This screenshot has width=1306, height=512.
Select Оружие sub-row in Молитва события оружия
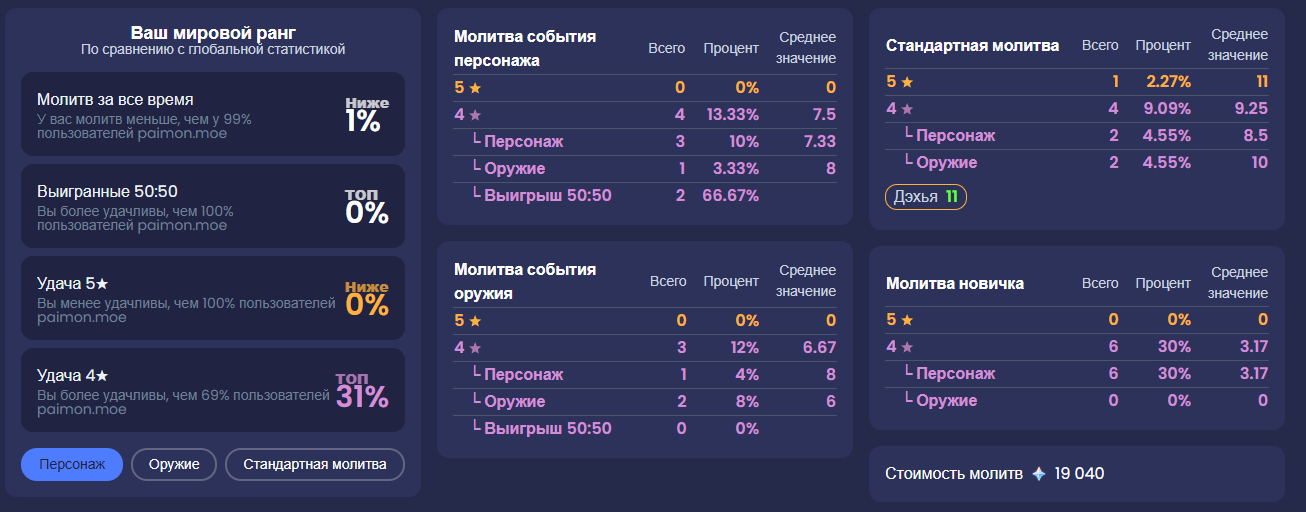coord(645,402)
